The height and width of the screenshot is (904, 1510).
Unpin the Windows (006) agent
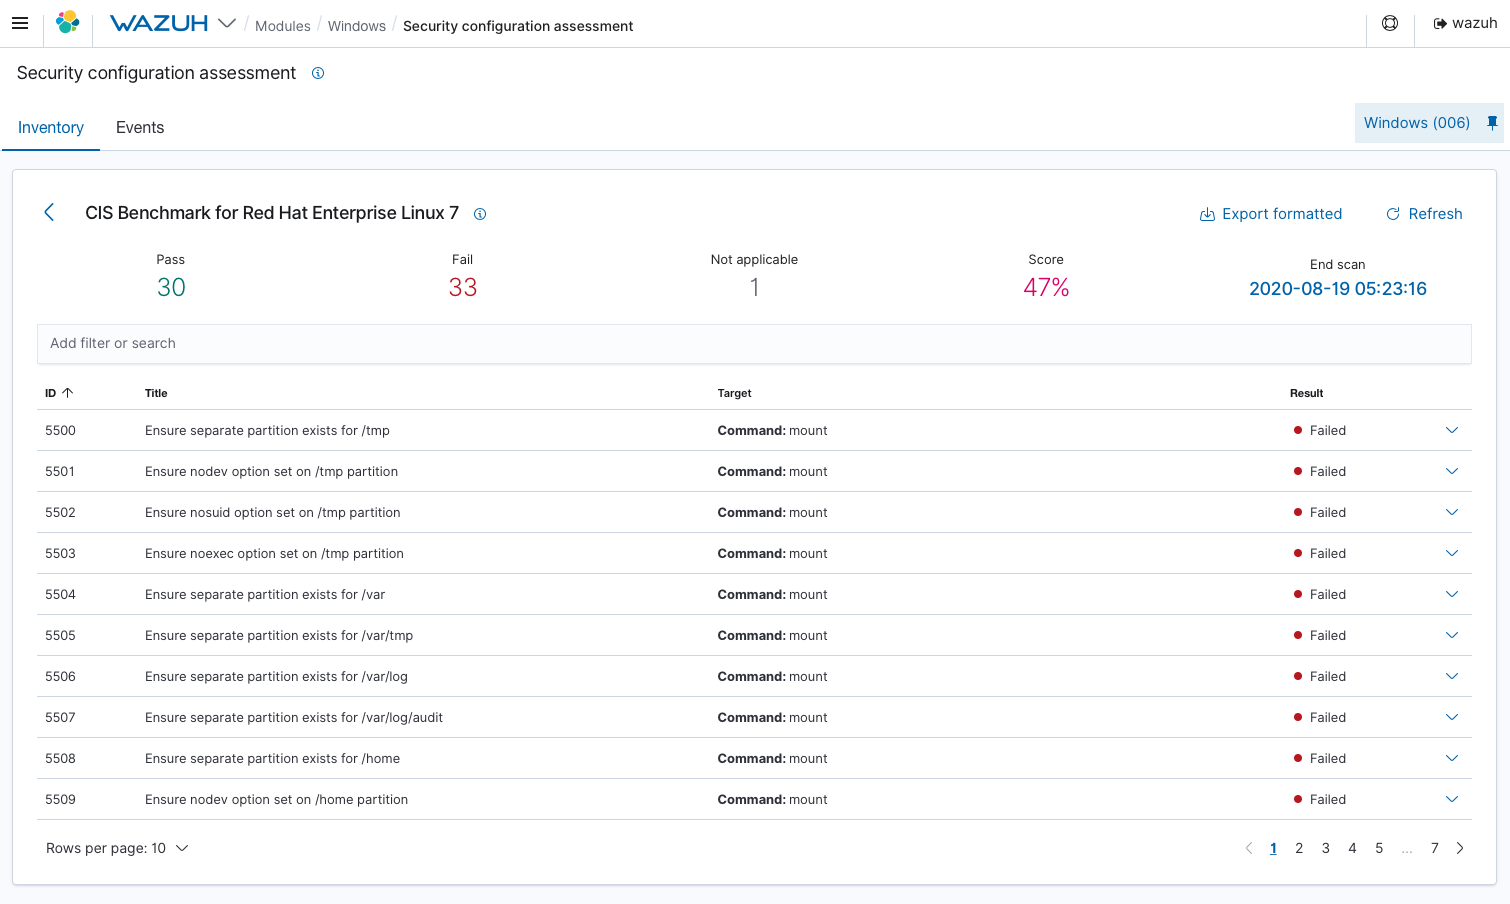(1492, 122)
